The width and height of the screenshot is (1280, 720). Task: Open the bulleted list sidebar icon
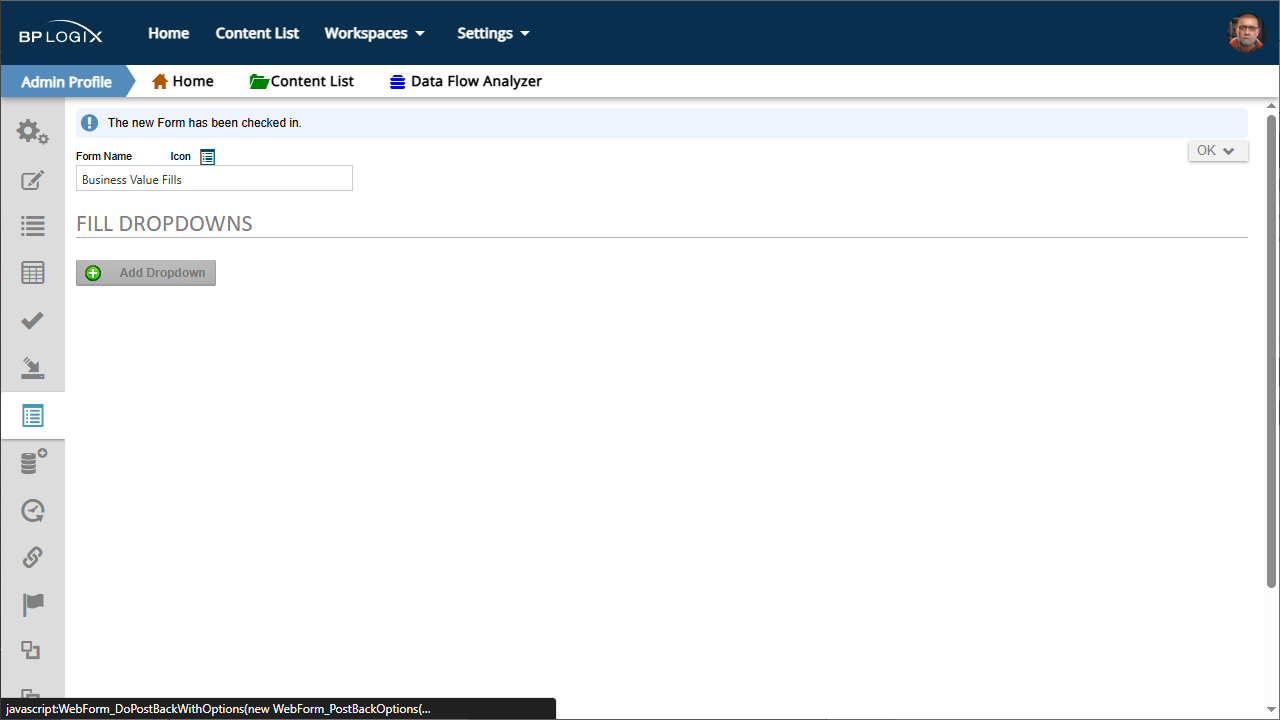pos(32,227)
